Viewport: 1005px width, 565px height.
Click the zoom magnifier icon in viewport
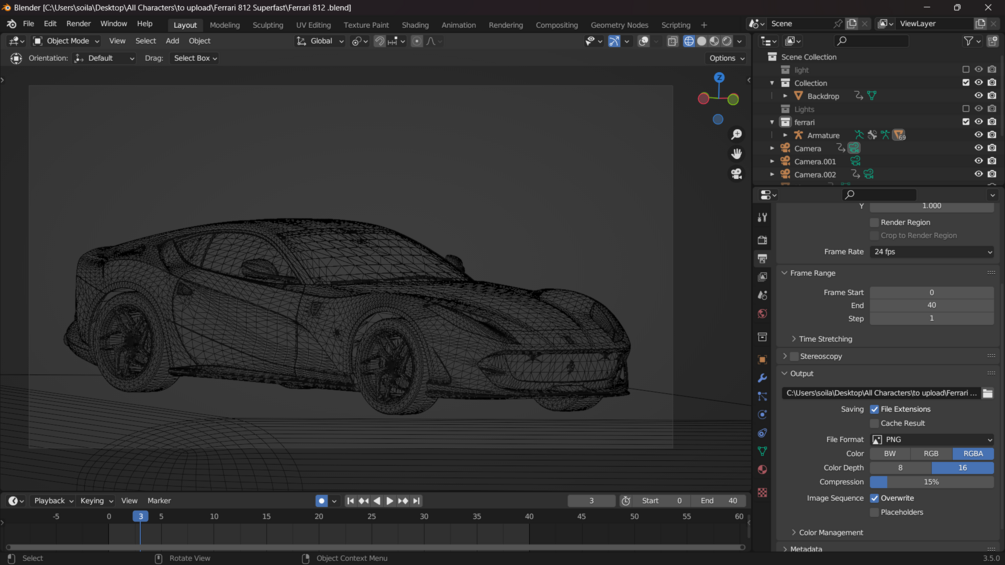pos(736,134)
